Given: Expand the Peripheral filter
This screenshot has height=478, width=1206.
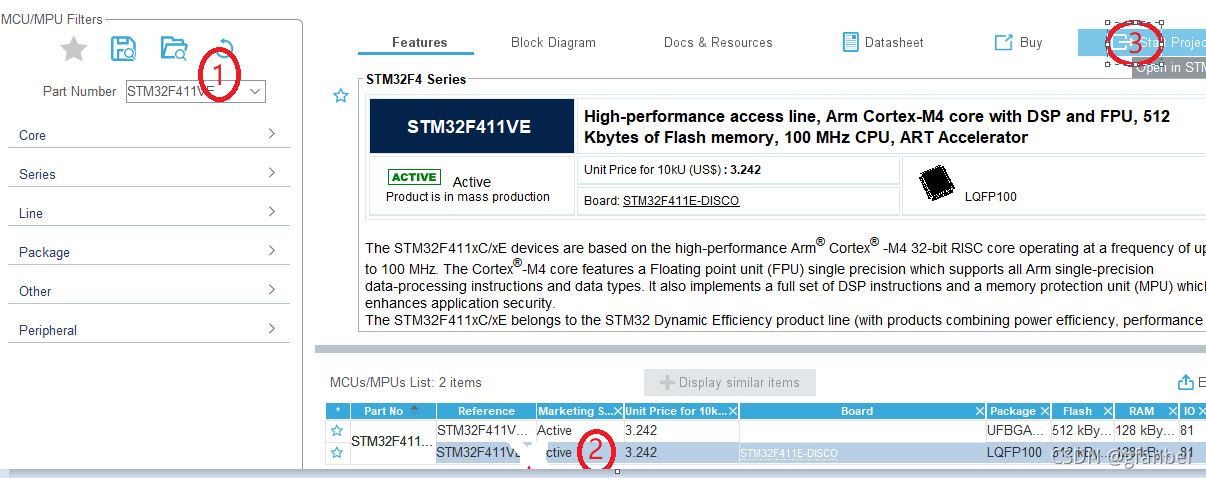Looking at the screenshot, I should (149, 330).
